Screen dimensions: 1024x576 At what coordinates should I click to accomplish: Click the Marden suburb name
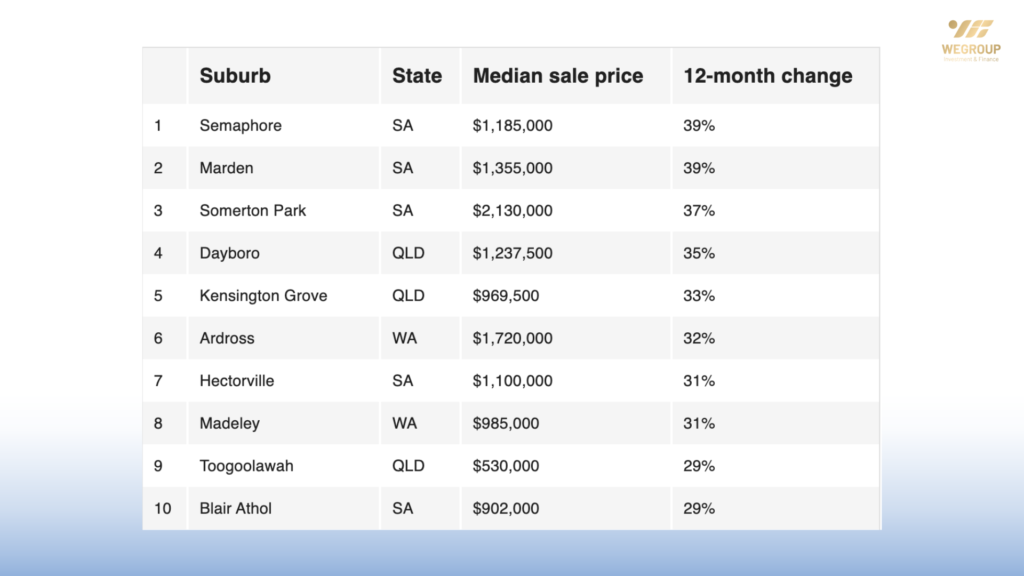click(x=227, y=168)
